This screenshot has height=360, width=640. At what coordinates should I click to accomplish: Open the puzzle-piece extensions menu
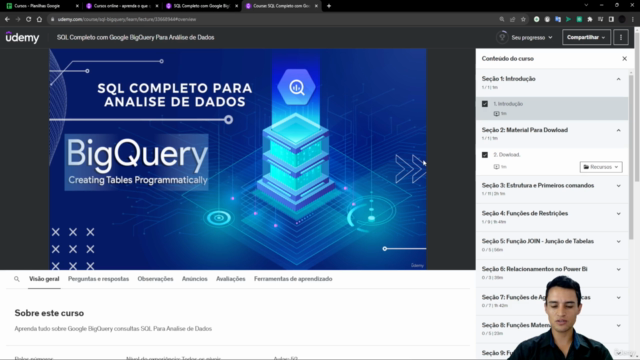pos(589,19)
